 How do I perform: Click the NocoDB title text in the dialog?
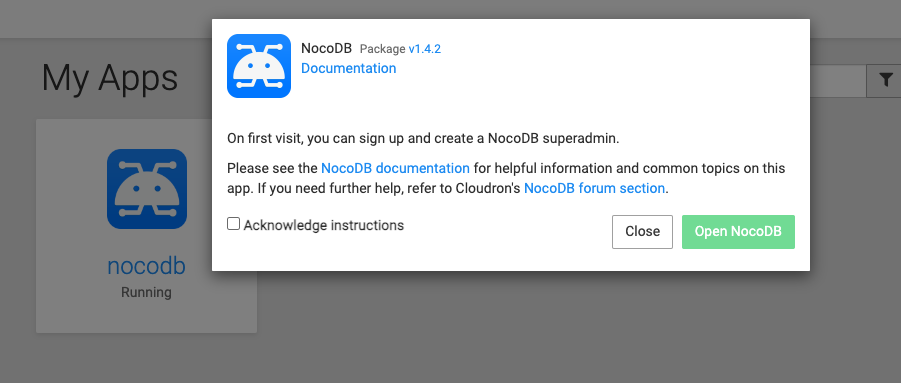[x=326, y=49]
